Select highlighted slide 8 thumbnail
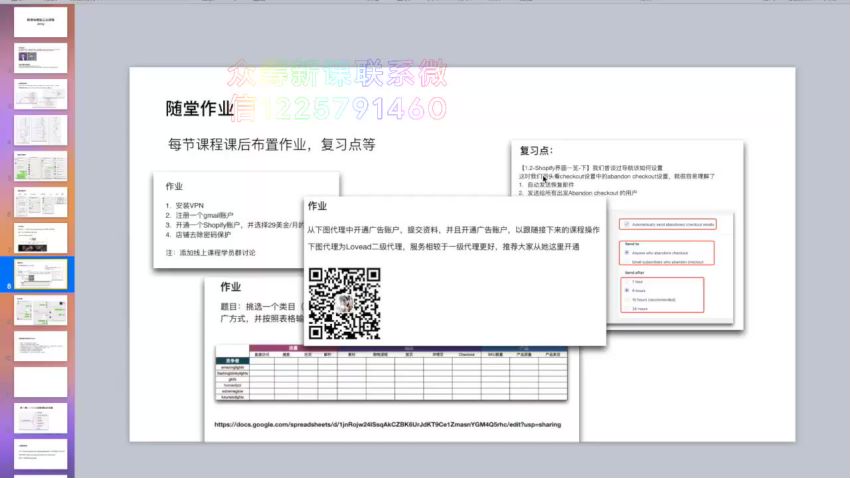 (x=40, y=274)
